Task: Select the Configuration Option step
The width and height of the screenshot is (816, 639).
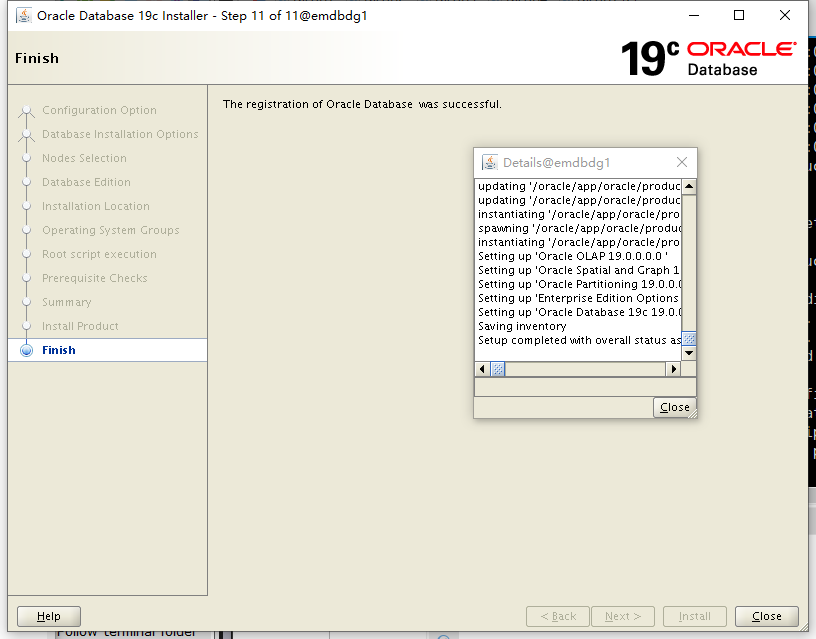Action: coord(99,110)
